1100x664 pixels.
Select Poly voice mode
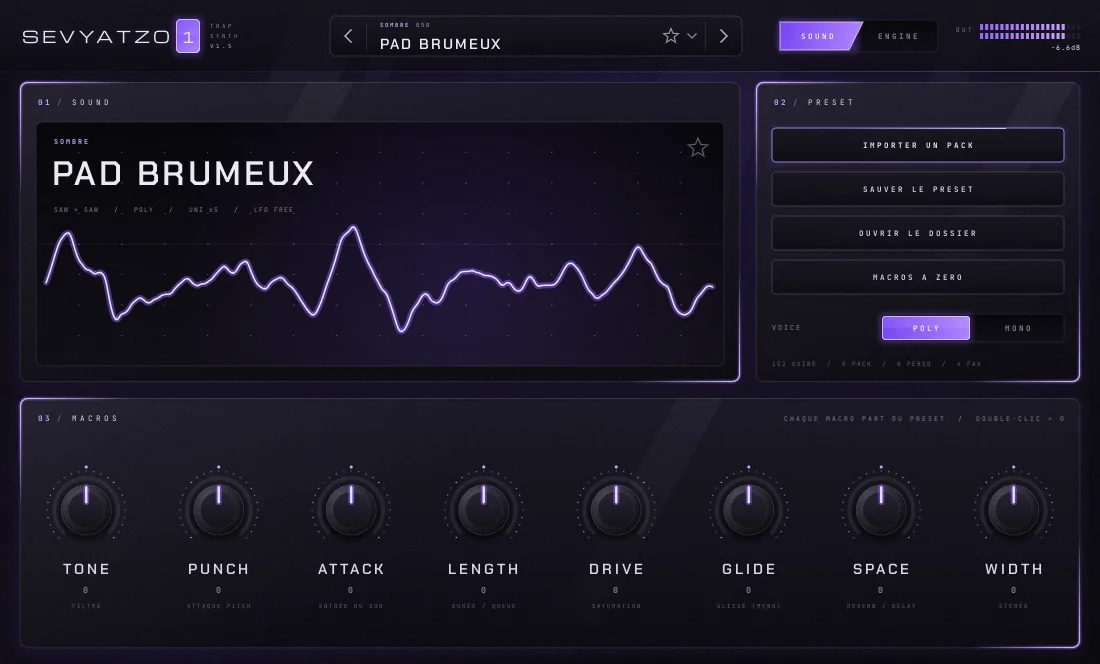[x=926, y=327]
